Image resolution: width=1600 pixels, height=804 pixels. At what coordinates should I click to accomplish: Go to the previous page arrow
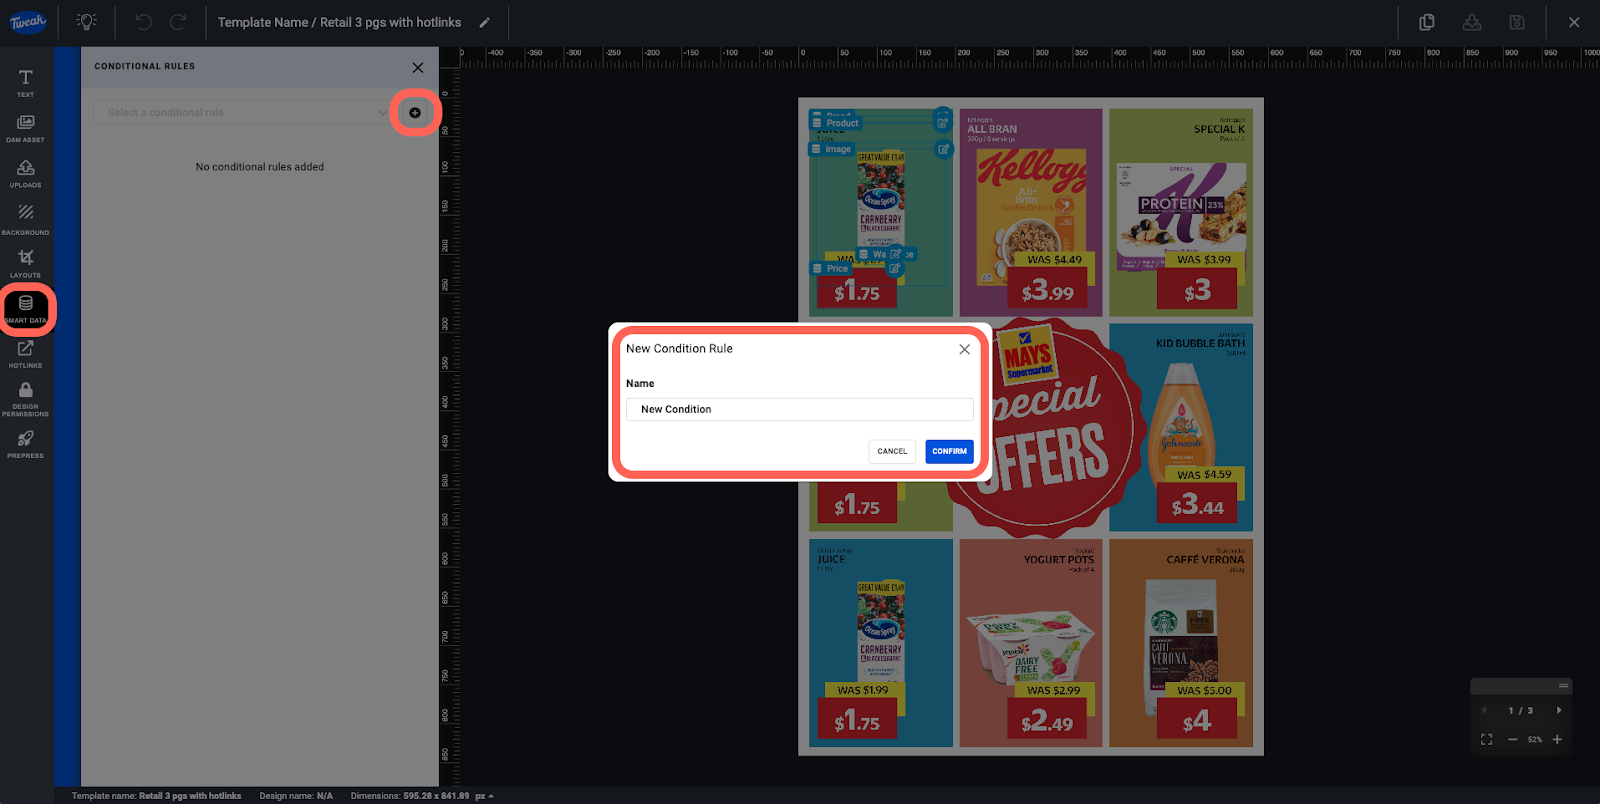(1484, 710)
